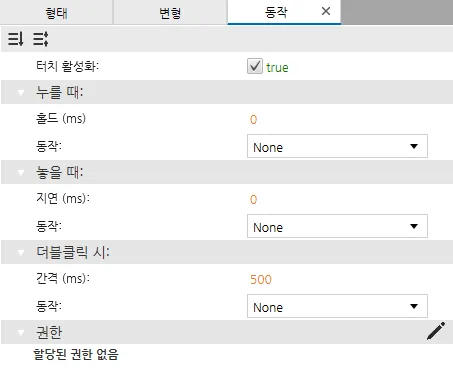This screenshot has height=375, width=453.
Task: Click the pencil edit icon in 권한 row
Action: [x=436, y=331]
